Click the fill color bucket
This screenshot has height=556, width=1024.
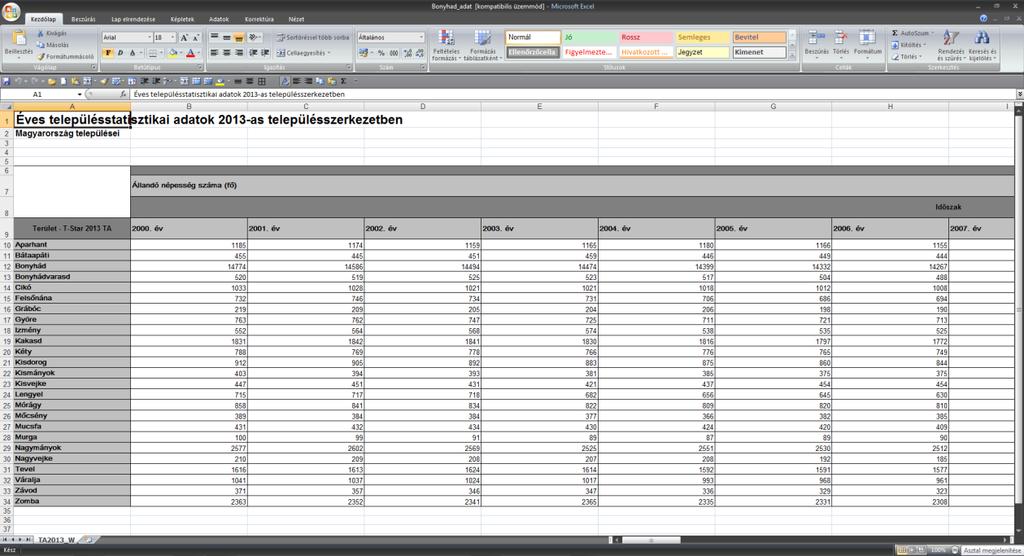pos(172,53)
